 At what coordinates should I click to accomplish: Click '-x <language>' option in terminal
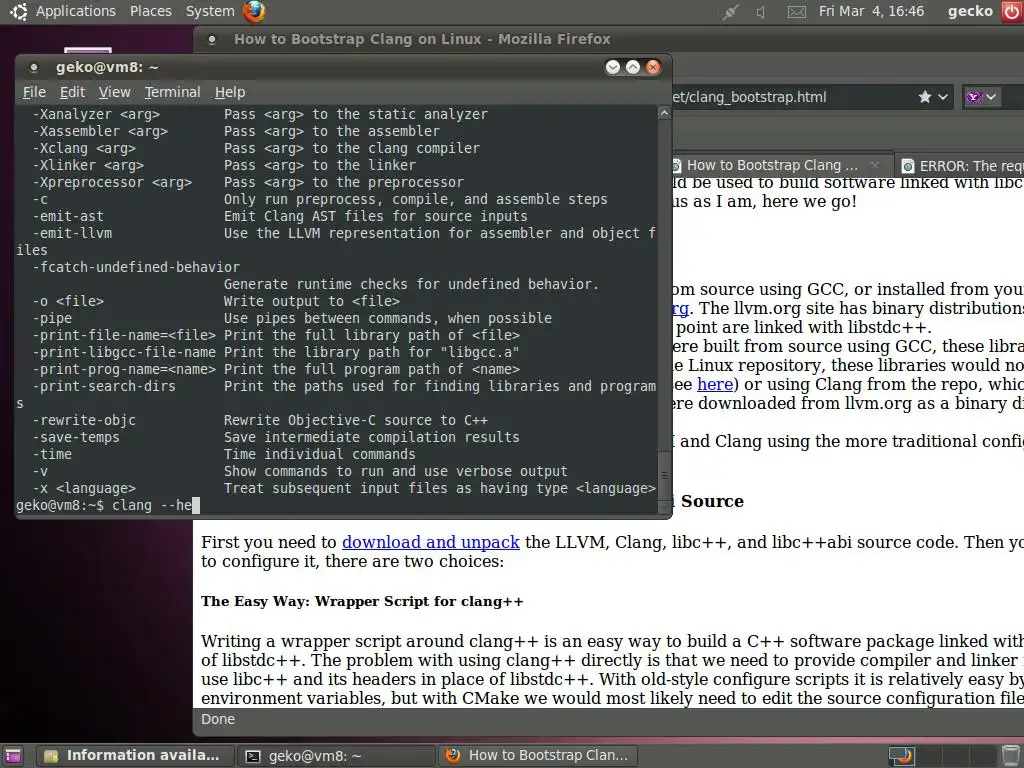(84, 488)
